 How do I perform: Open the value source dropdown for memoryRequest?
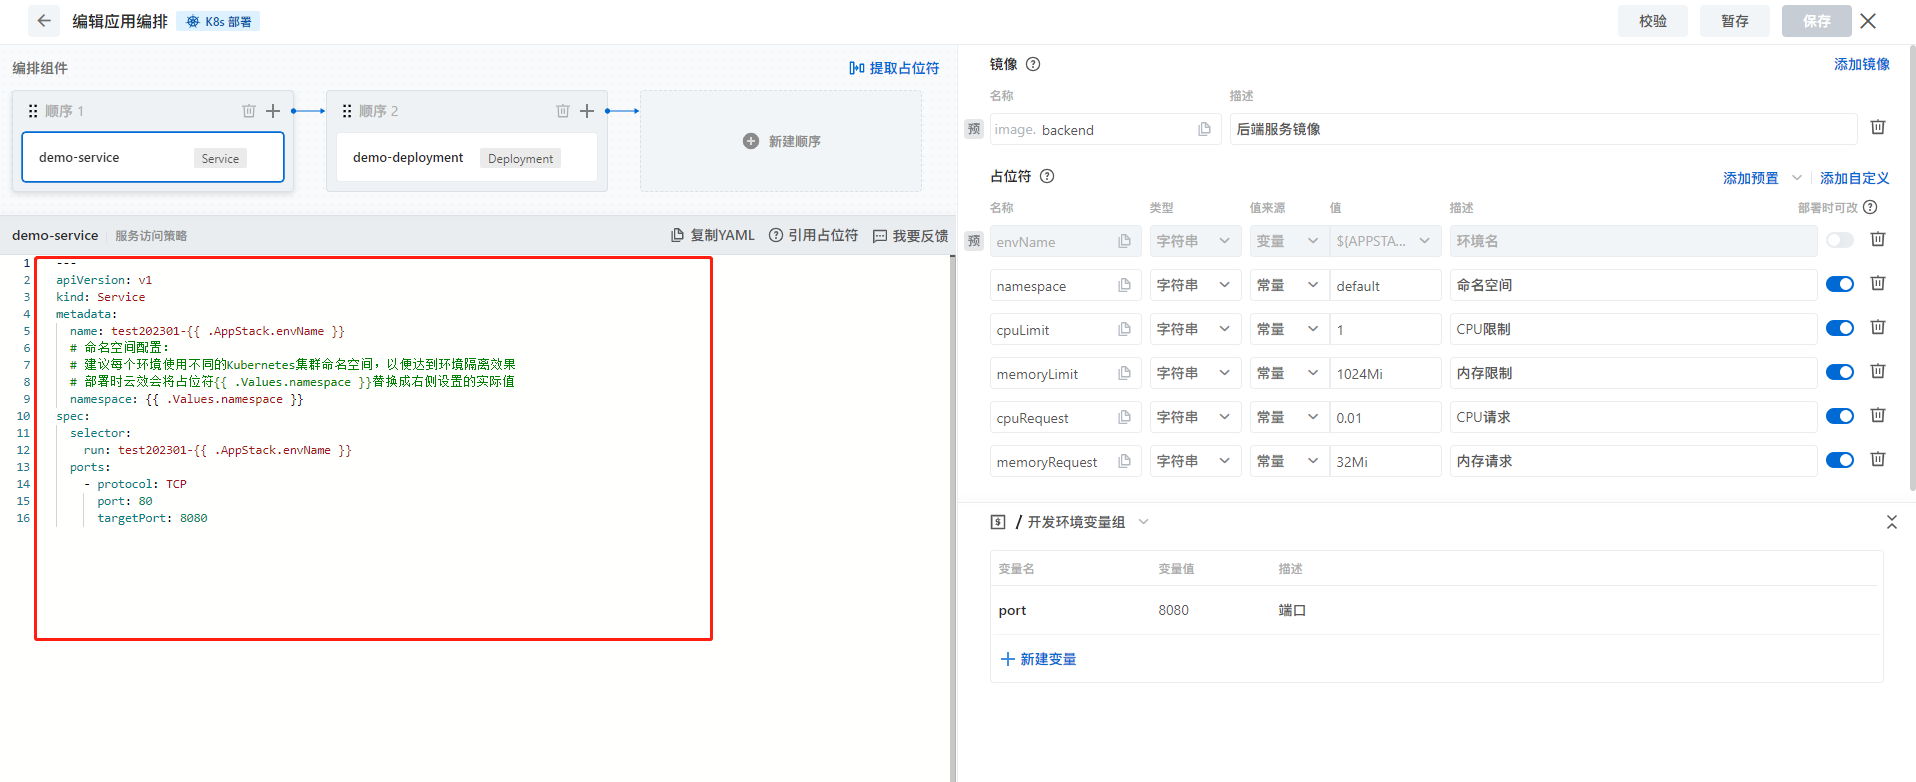1289,461
